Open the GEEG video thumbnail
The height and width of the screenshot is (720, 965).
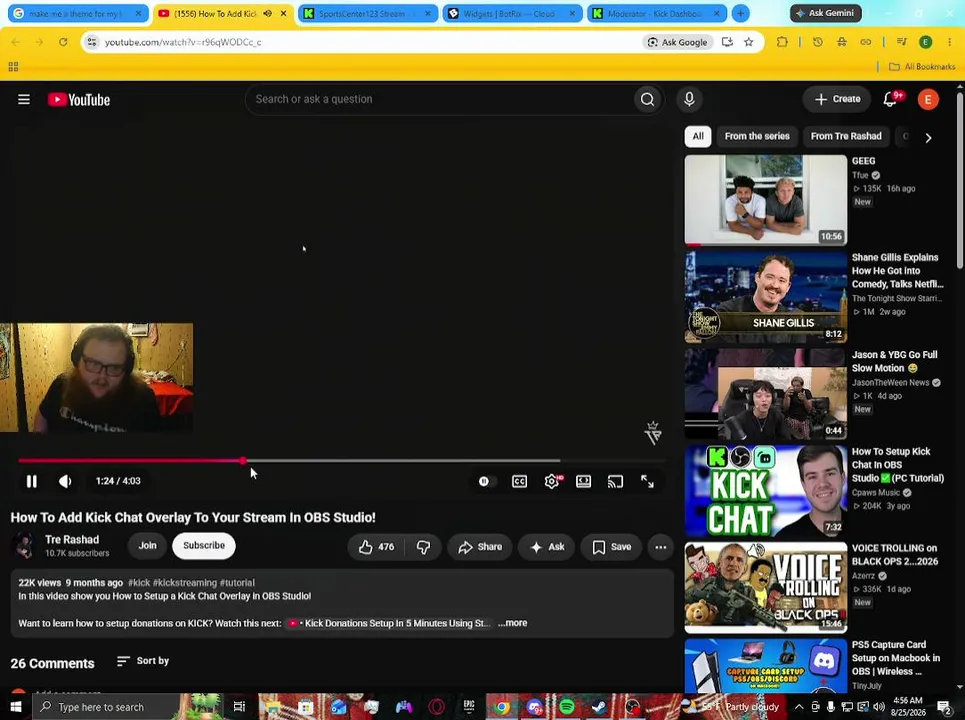[x=766, y=200]
